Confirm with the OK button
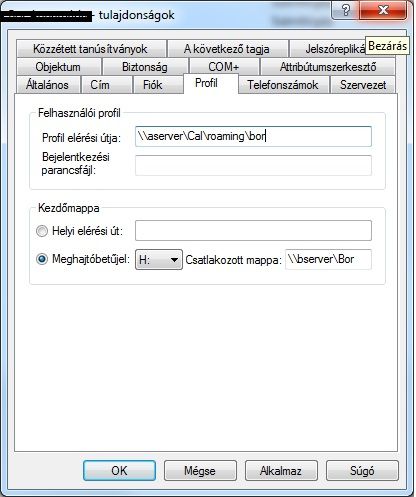 pos(119,470)
